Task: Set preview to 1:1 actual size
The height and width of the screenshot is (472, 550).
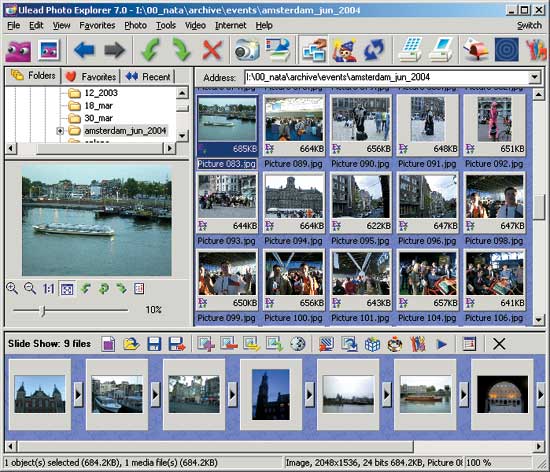Action: [x=48, y=289]
